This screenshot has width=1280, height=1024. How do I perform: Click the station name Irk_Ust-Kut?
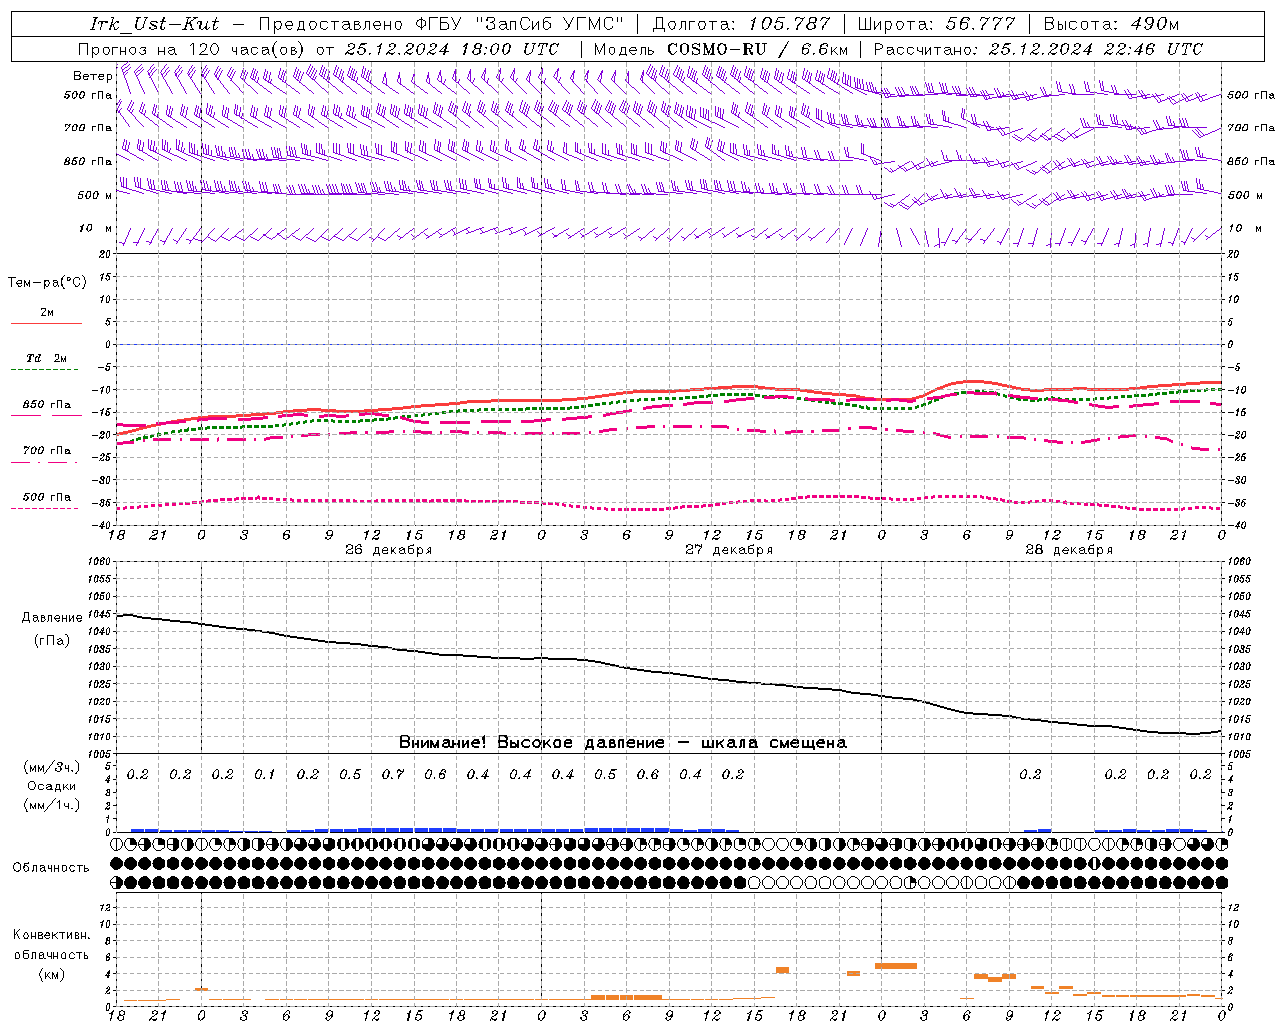pyautogui.click(x=154, y=24)
